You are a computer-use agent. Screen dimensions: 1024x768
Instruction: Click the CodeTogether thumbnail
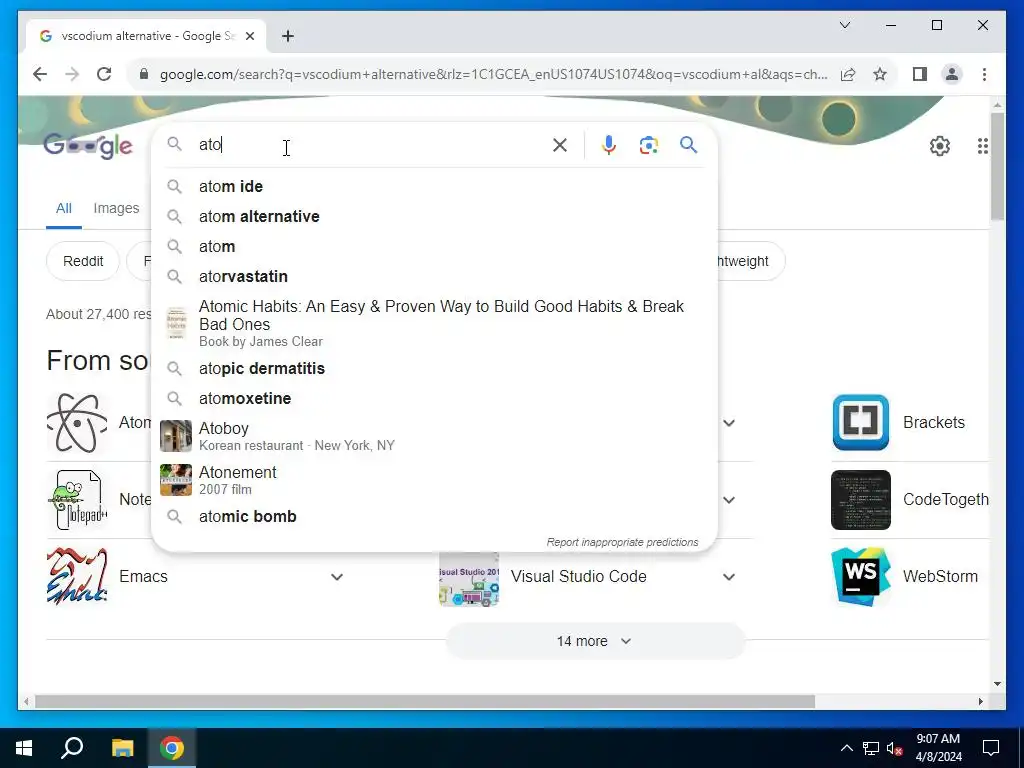(x=861, y=500)
